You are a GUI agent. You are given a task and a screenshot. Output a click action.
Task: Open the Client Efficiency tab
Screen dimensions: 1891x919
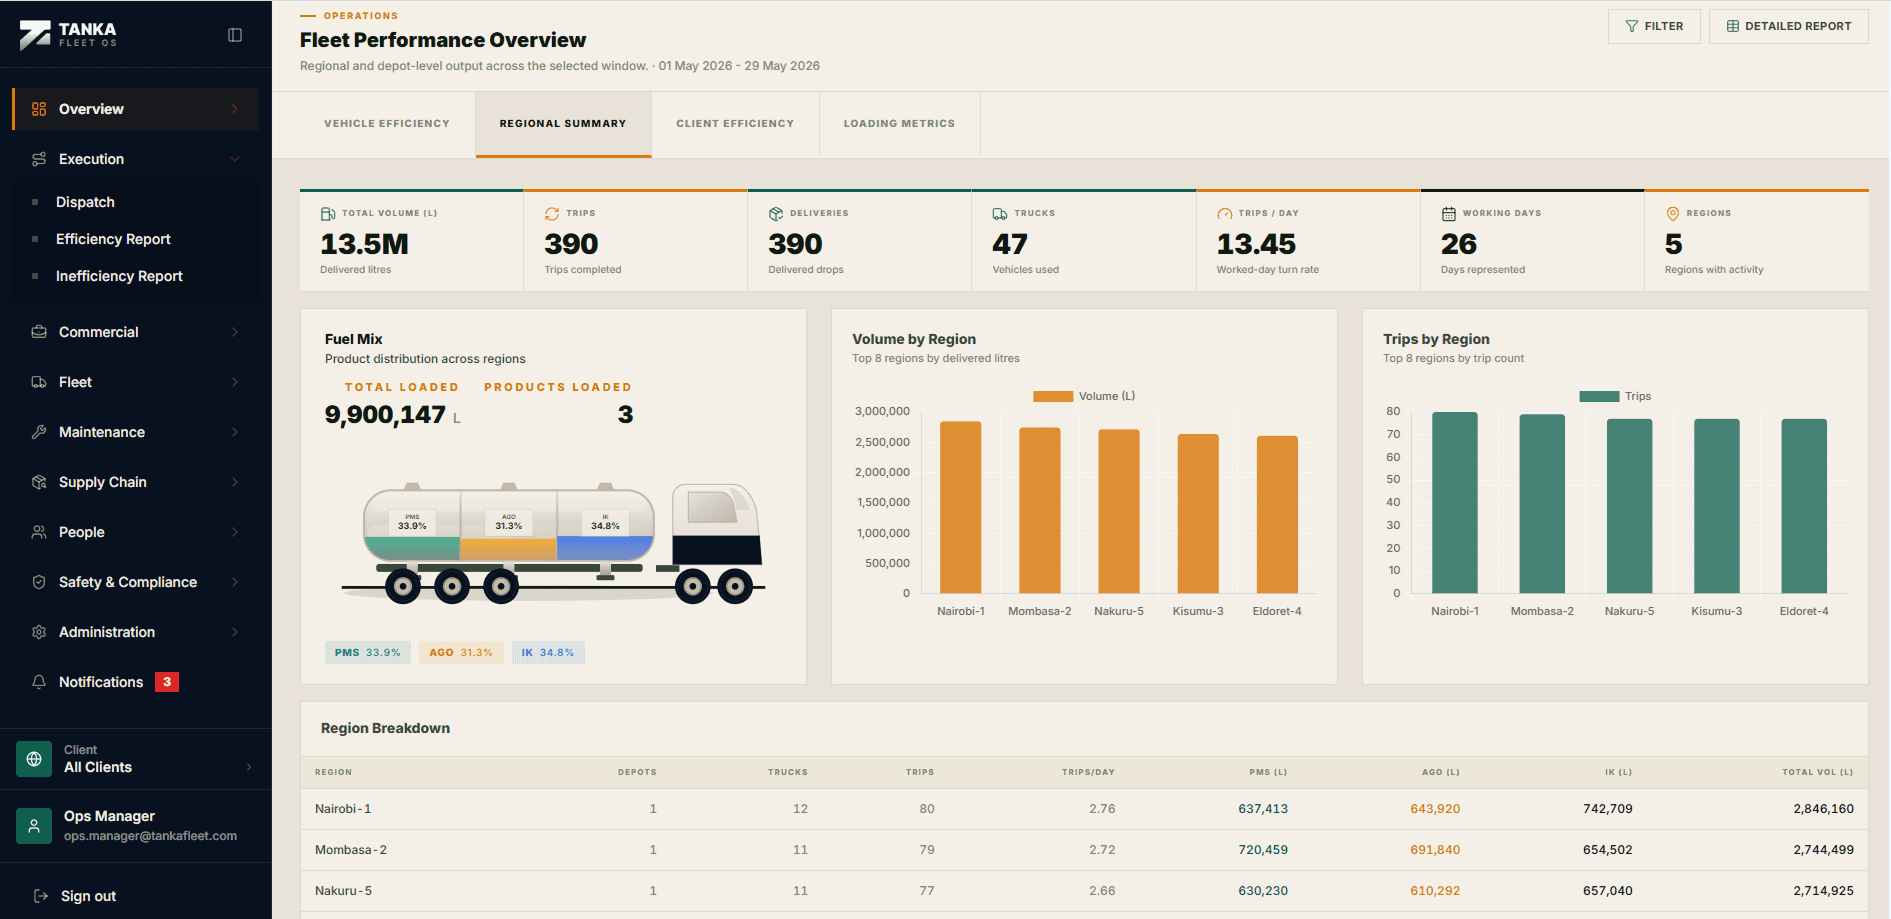pos(735,124)
